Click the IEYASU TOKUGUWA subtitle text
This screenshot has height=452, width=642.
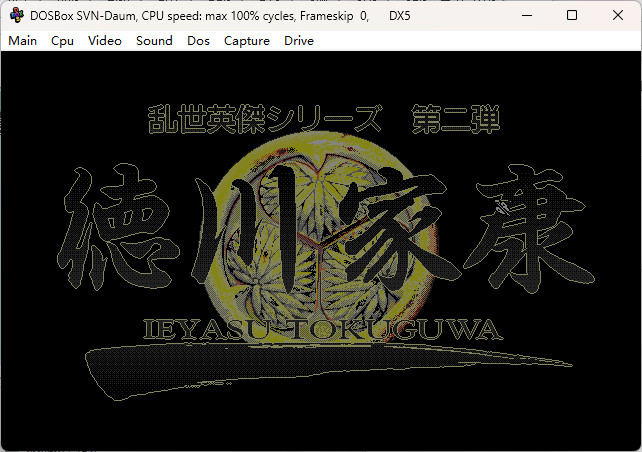[323, 331]
